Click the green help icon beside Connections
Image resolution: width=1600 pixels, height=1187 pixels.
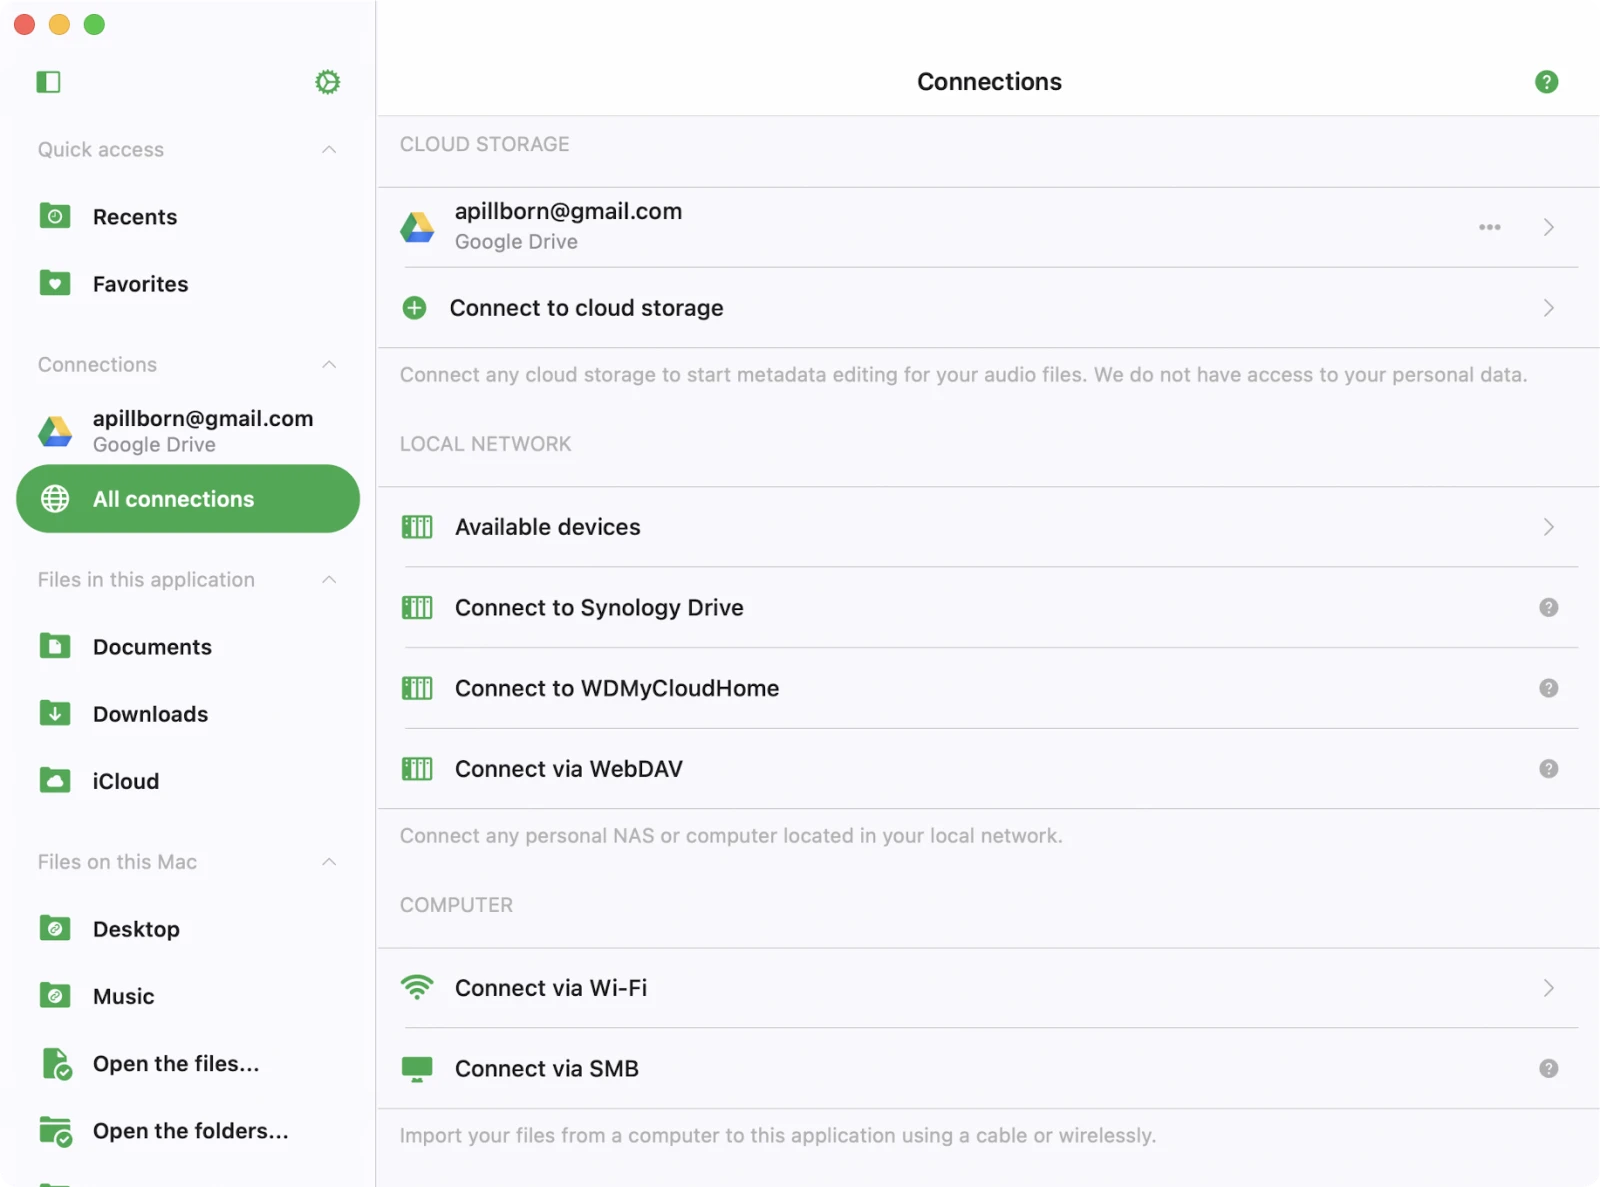tap(1546, 82)
